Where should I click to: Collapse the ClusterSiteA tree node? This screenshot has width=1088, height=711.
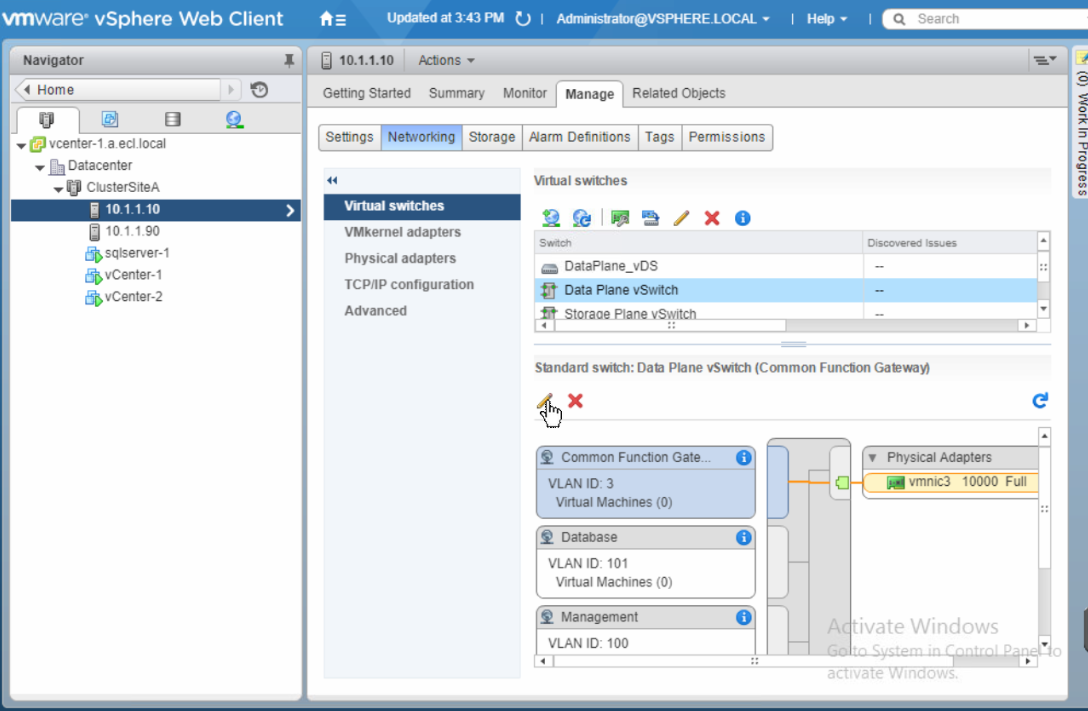click(x=59, y=189)
